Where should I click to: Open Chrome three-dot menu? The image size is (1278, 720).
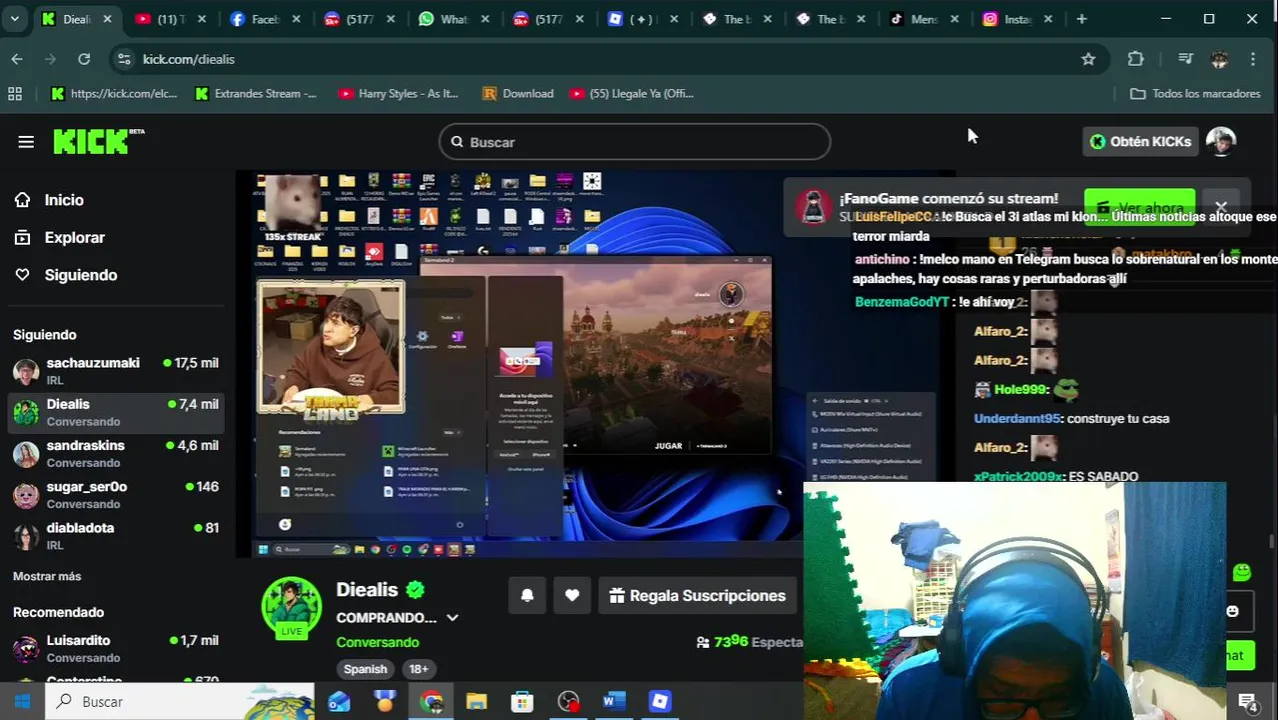1253,59
